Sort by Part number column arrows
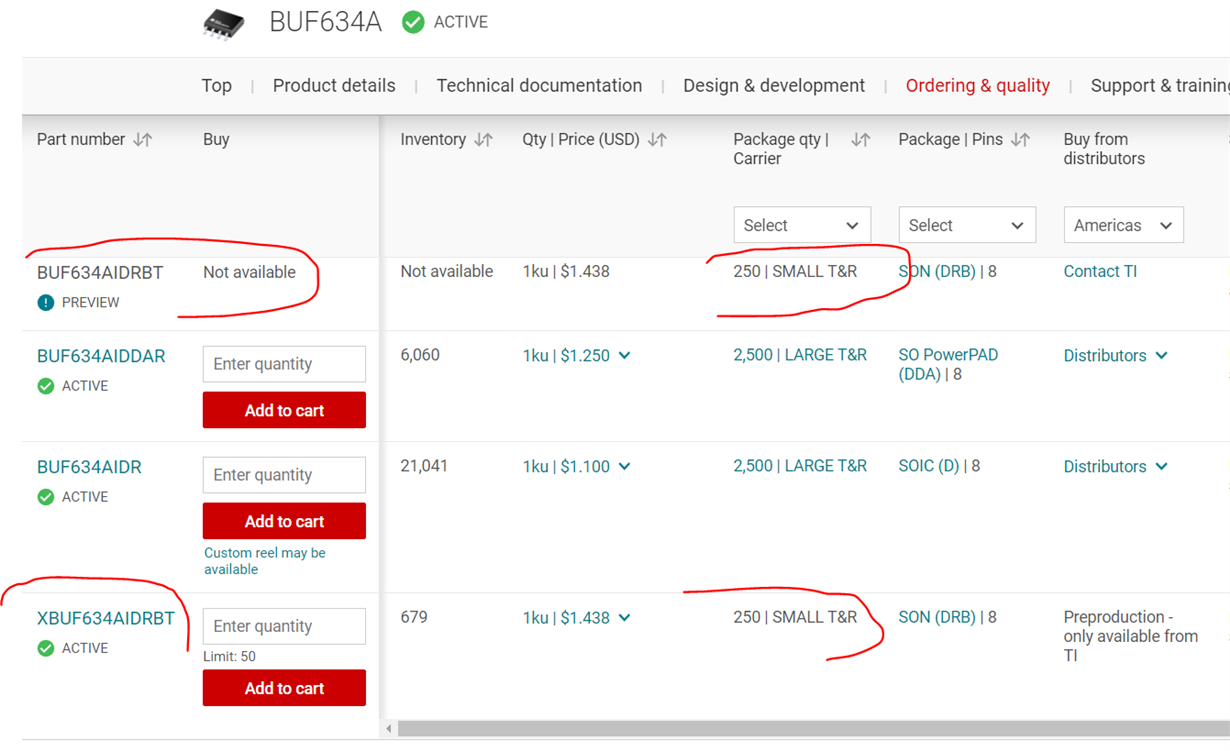 [143, 140]
